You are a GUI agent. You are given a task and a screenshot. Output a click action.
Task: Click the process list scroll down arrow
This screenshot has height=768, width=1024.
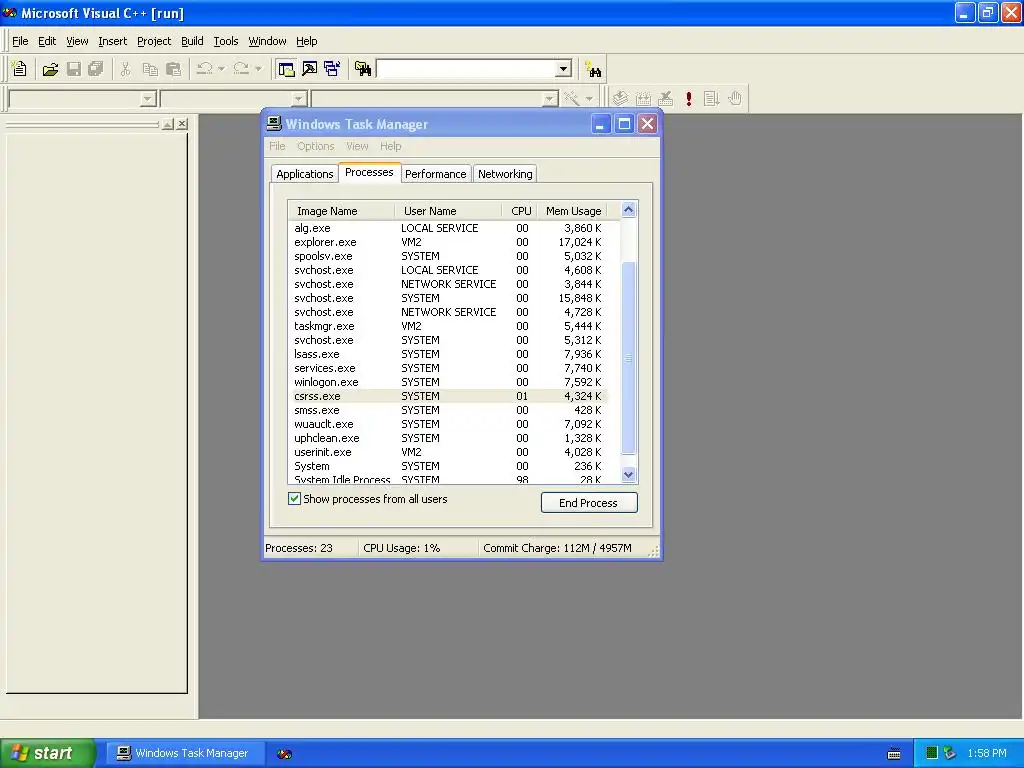pos(628,475)
